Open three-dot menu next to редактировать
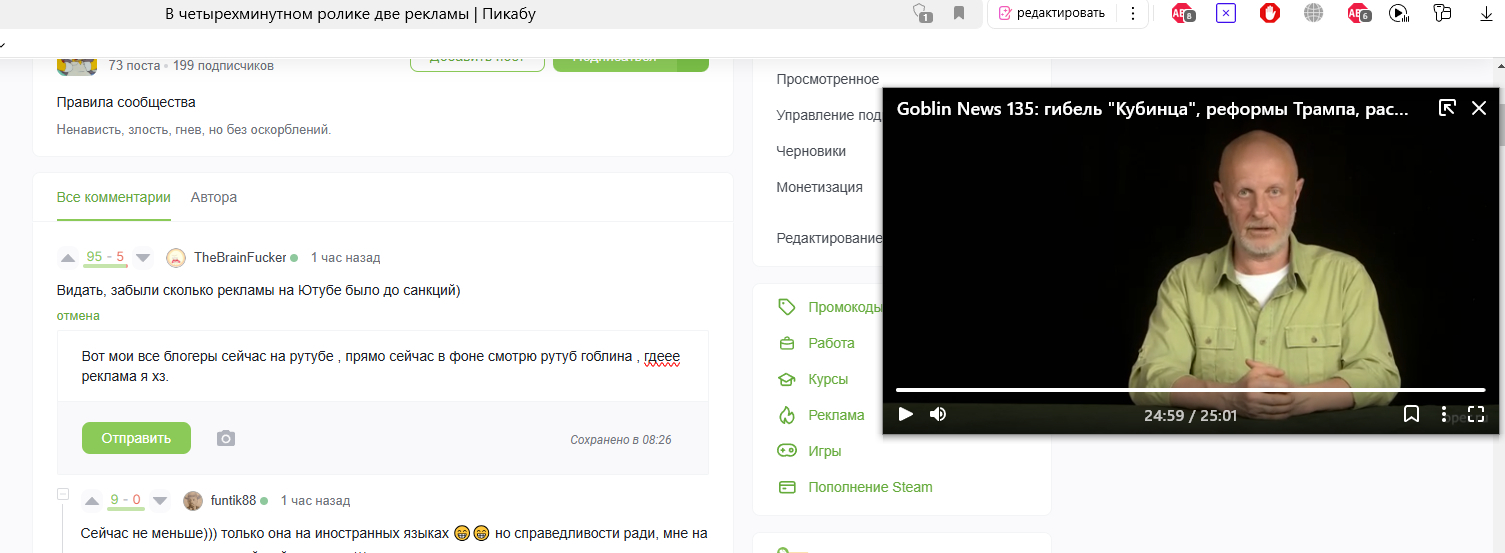Image resolution: width=1505 pixels, height=553 pixels. point(1132,13)
